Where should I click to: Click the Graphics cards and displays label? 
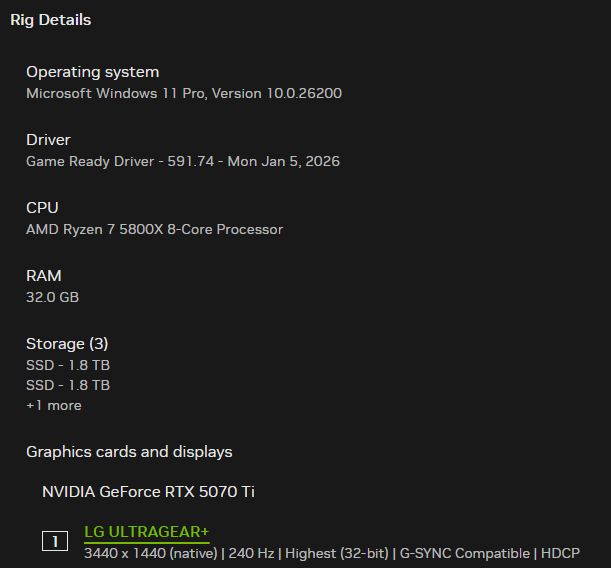[x=129, y=452]
